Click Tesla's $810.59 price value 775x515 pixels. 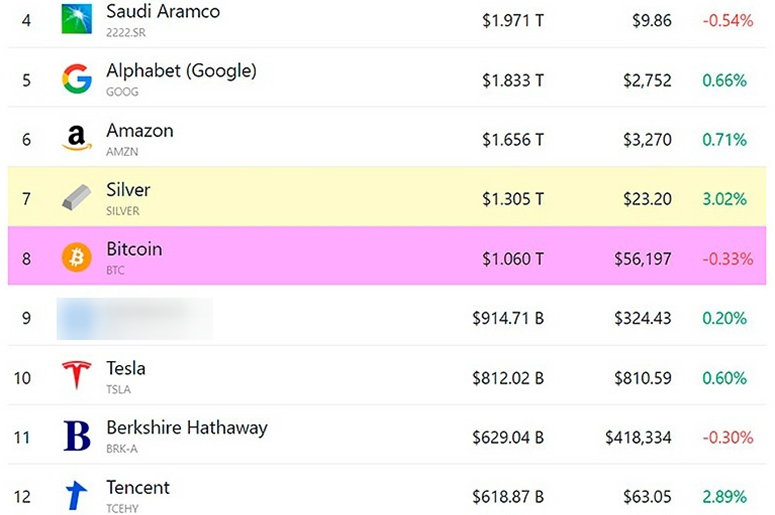[x=645, y=378]
